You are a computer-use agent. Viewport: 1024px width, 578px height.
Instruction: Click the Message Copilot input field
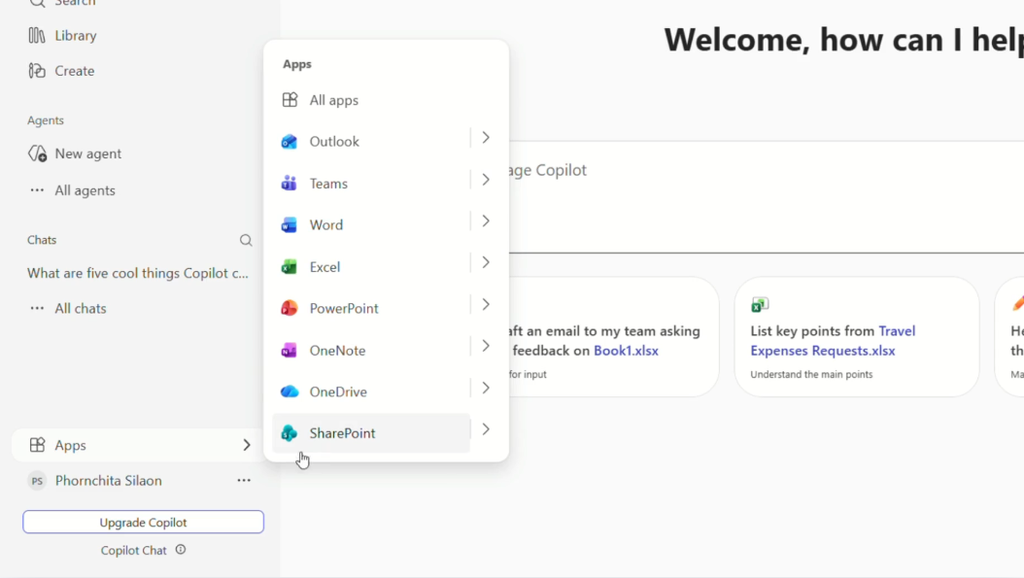766,197
